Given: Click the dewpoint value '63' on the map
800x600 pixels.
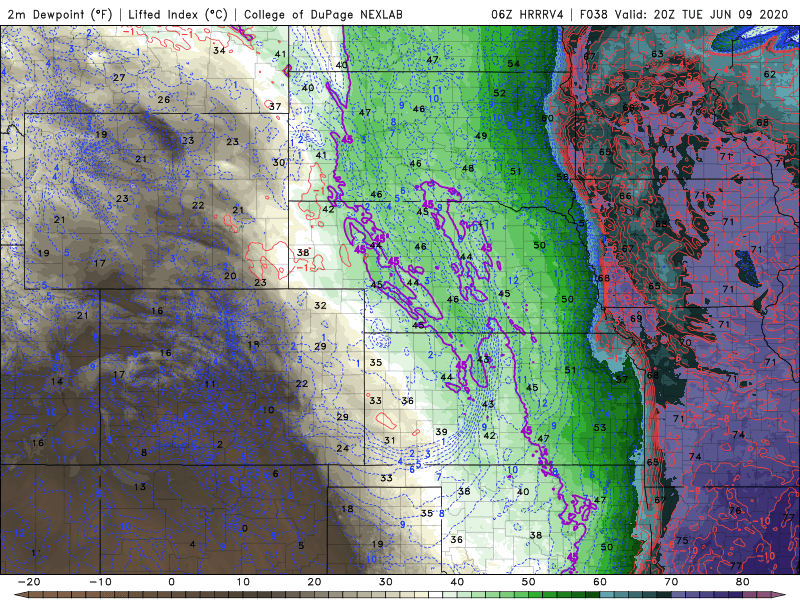Looking at the screenshot, I should (x=658, y=54).
